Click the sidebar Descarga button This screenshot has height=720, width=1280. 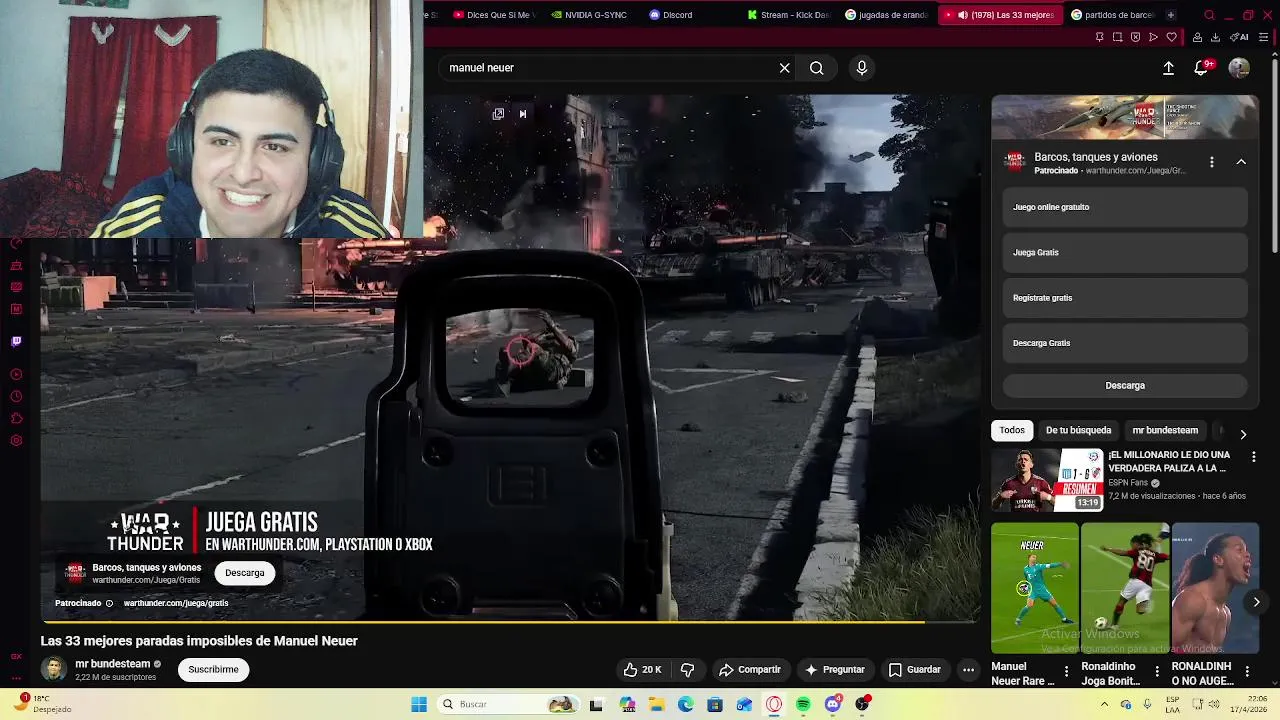(1125, 385)
